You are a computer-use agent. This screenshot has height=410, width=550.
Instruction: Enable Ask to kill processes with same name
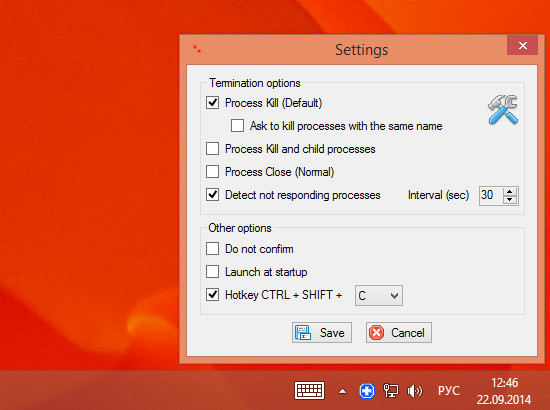pyautogui.click(x=237, y=126)
